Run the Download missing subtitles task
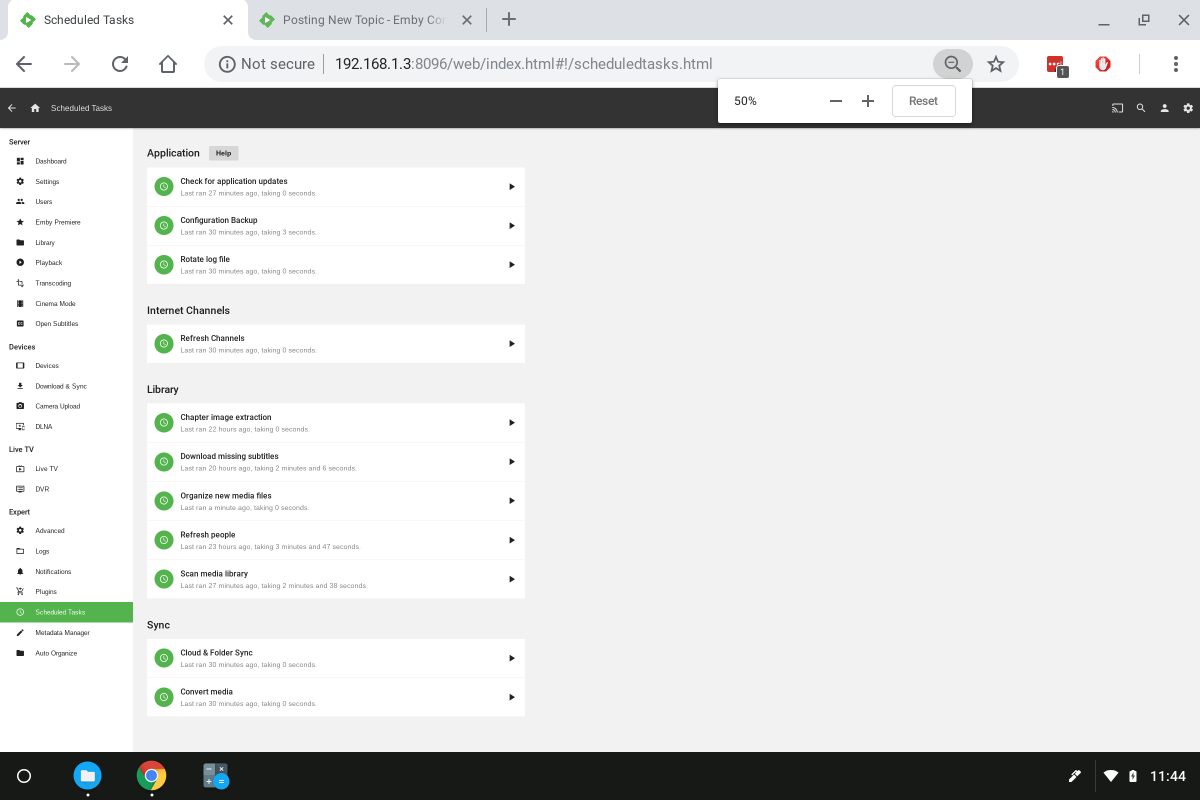Viewport: 1200px width, 800px height. click(511, 461)
